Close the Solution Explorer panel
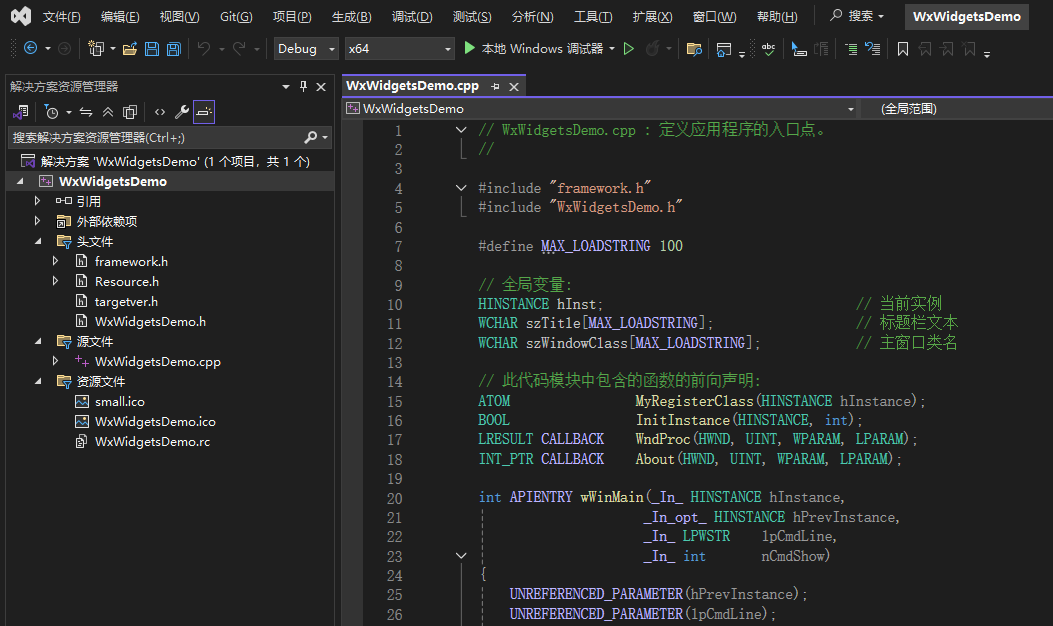The height and width of the screenshot is (626, 1053). click(321, 87)
